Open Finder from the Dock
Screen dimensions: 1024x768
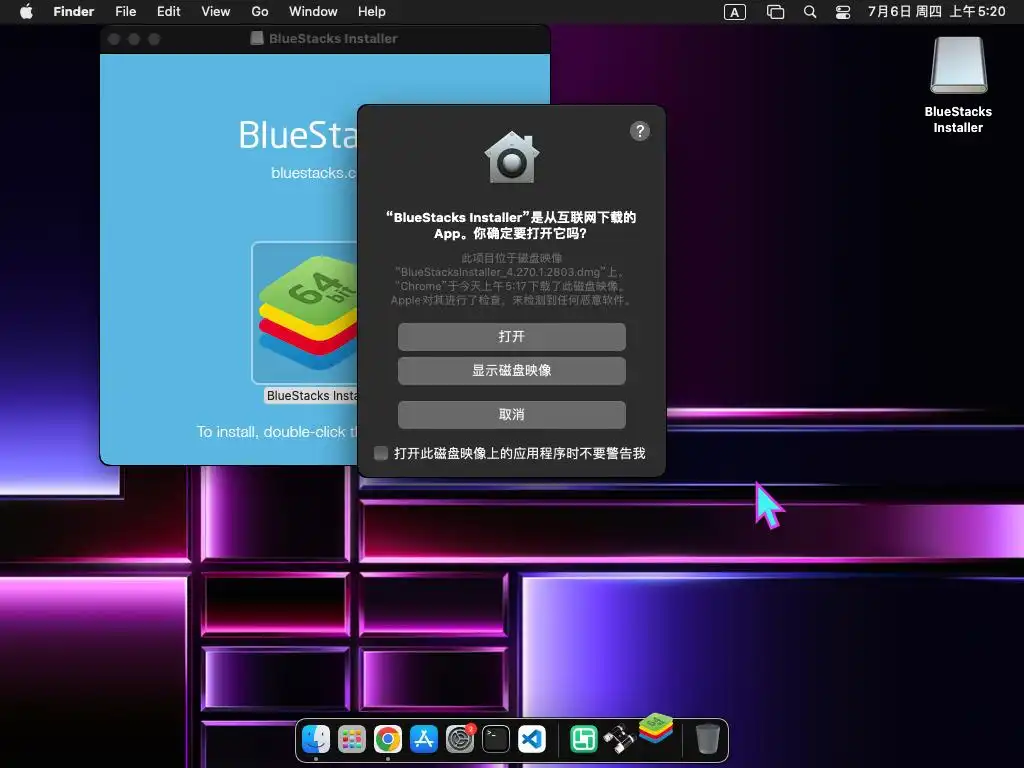pos(316,739)
